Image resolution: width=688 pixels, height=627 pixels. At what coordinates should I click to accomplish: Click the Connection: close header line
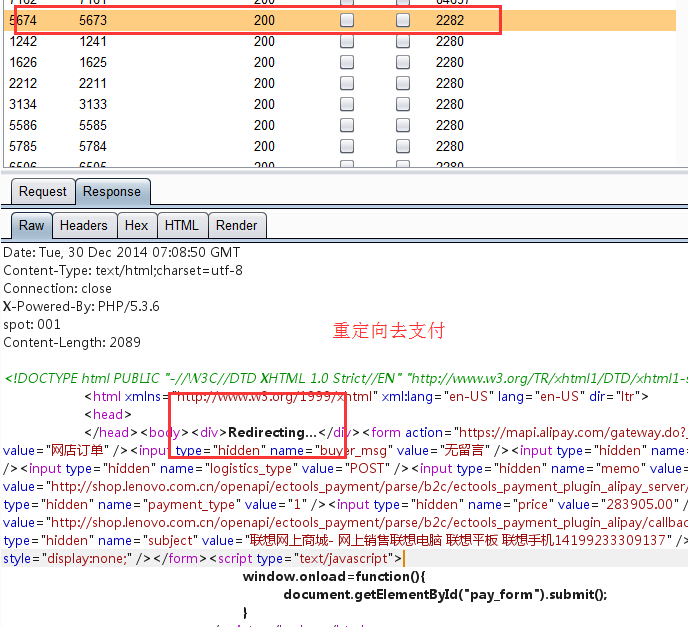[57, 288]
